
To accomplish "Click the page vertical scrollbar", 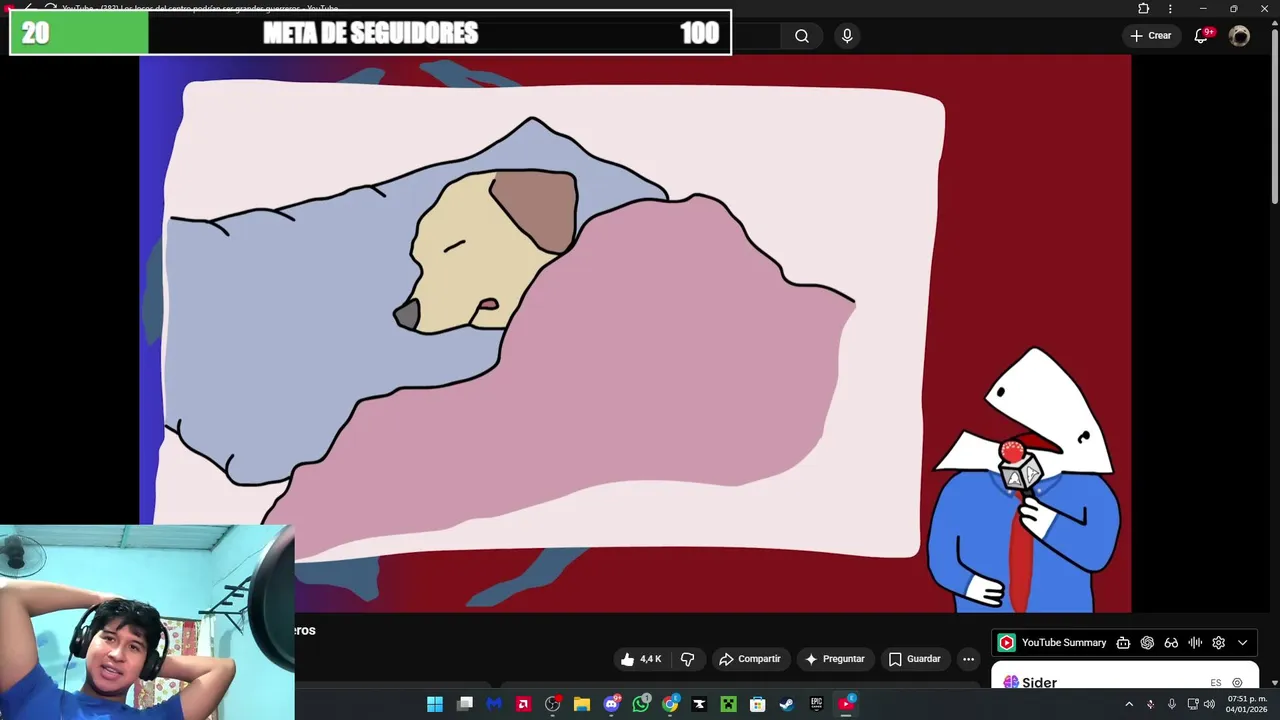I will [1274, 115].
